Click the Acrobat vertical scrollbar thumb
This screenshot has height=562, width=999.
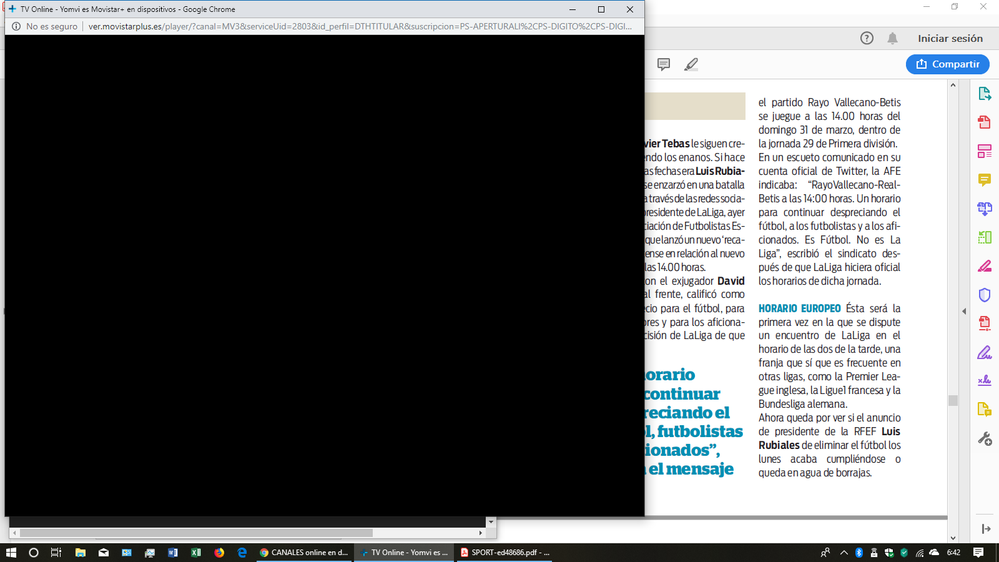point(953,400)
